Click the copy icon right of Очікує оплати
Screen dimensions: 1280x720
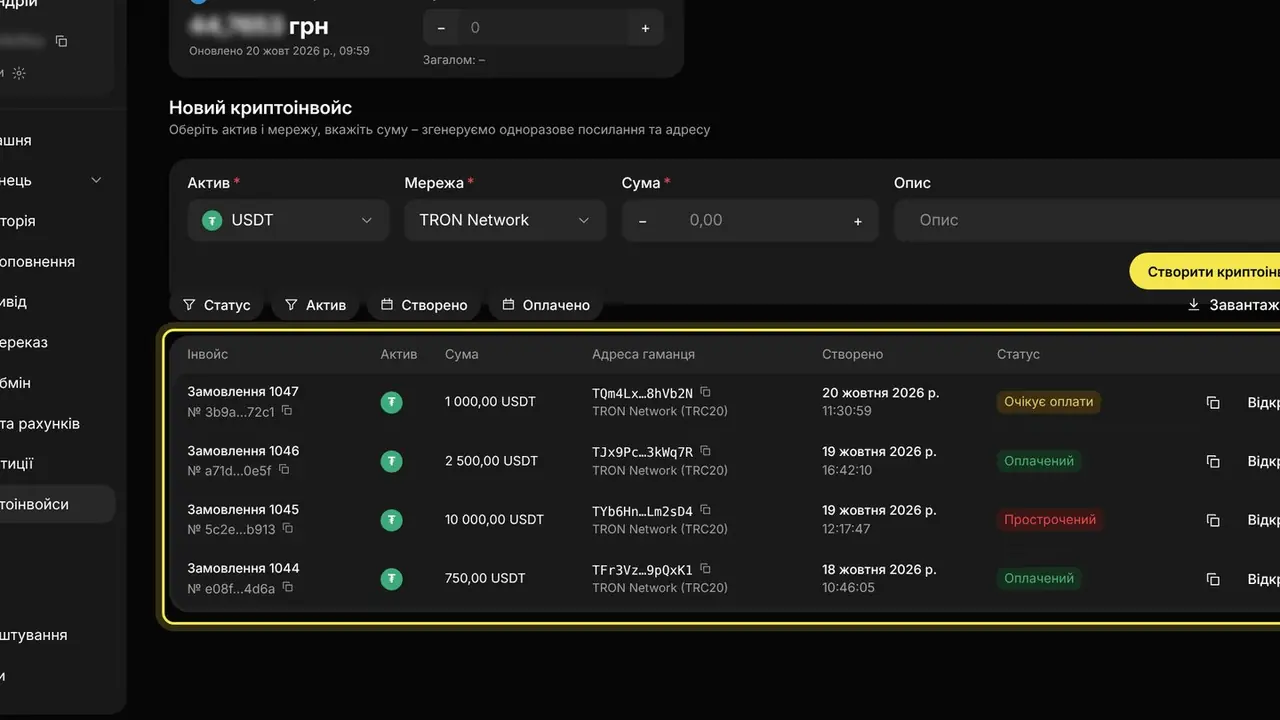point(1213,402)
